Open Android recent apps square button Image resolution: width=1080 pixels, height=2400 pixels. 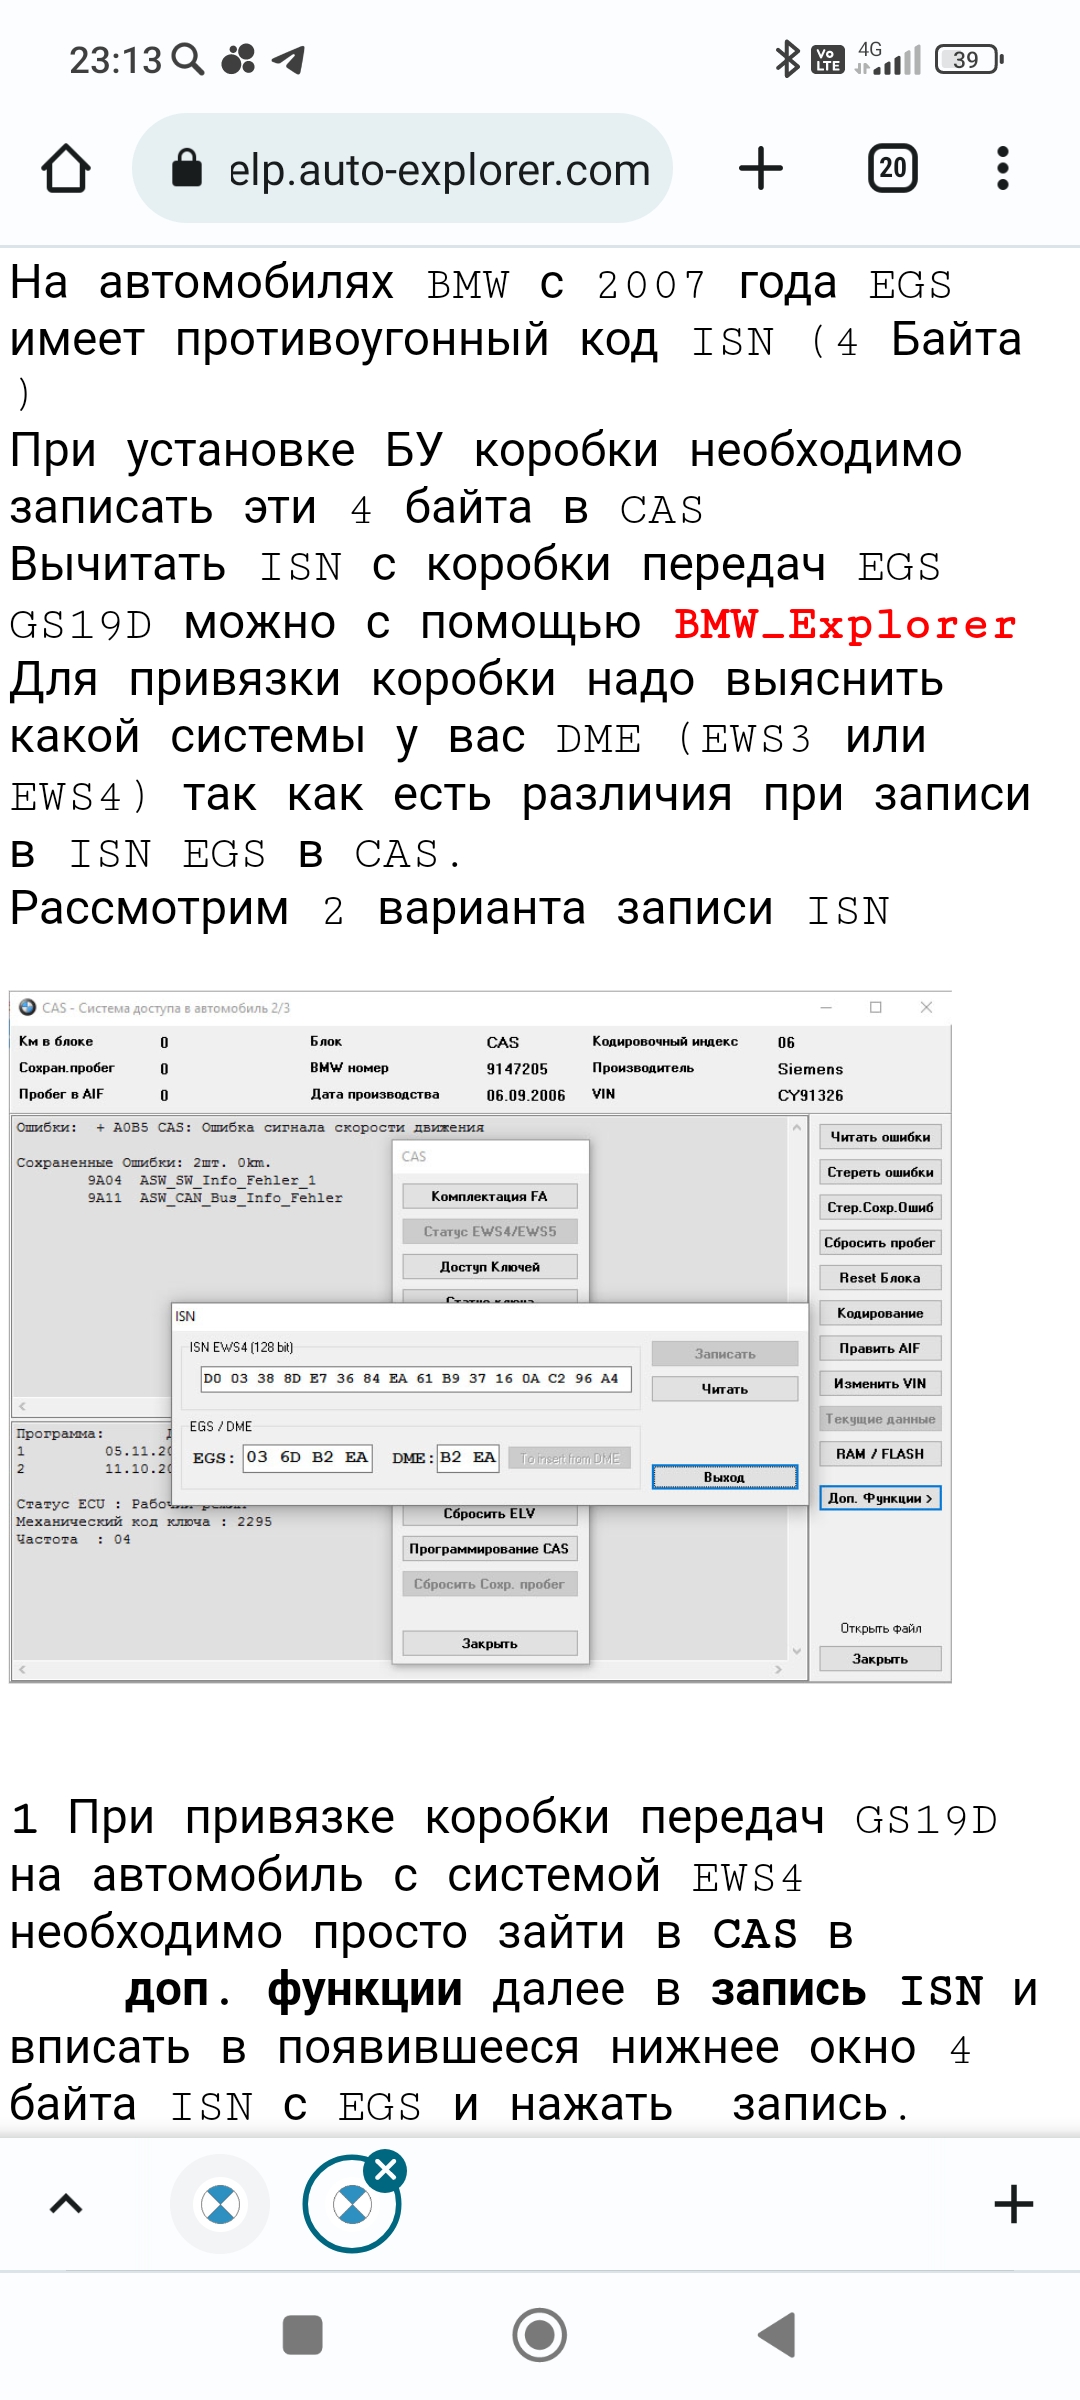(303, 2335)
